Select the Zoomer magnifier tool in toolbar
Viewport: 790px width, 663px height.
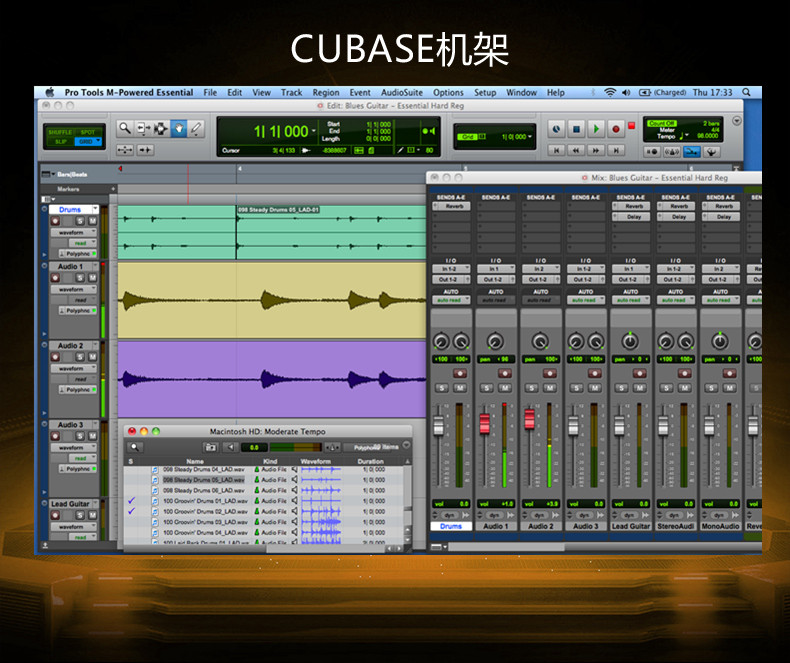[x=124, y=128]
